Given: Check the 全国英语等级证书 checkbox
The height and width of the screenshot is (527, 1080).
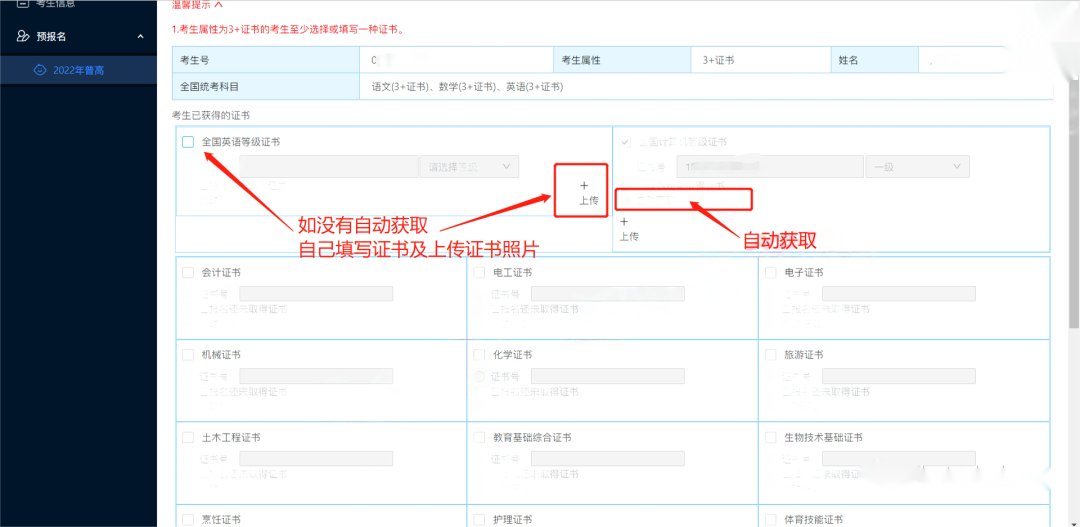Looking at the screenshot, I should pos(188,142).
